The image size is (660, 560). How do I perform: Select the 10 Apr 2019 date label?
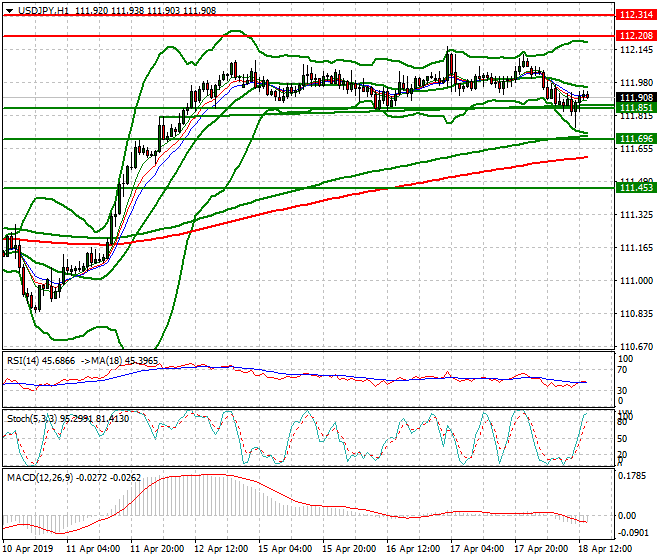(28, 549)
